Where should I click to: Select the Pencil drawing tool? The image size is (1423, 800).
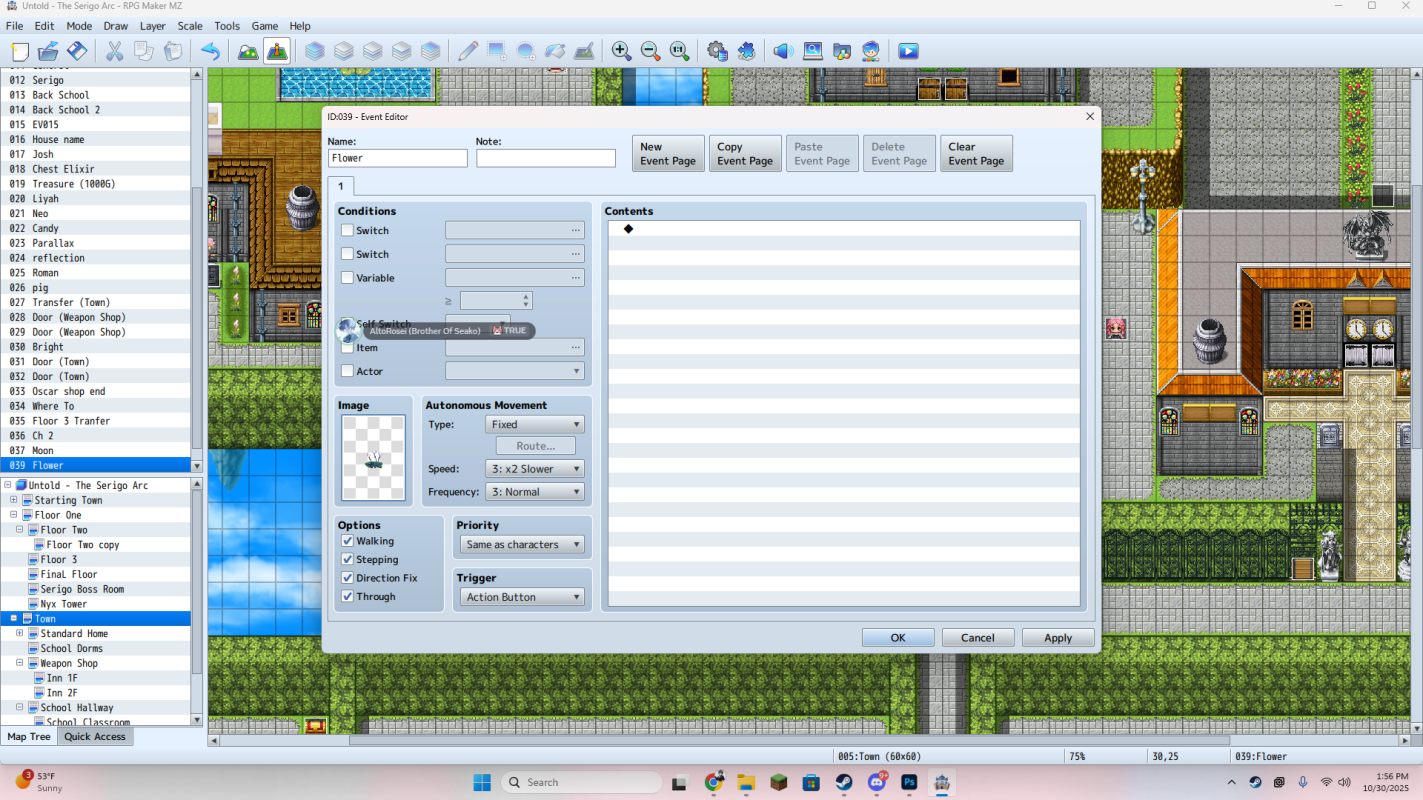[468, 51]
